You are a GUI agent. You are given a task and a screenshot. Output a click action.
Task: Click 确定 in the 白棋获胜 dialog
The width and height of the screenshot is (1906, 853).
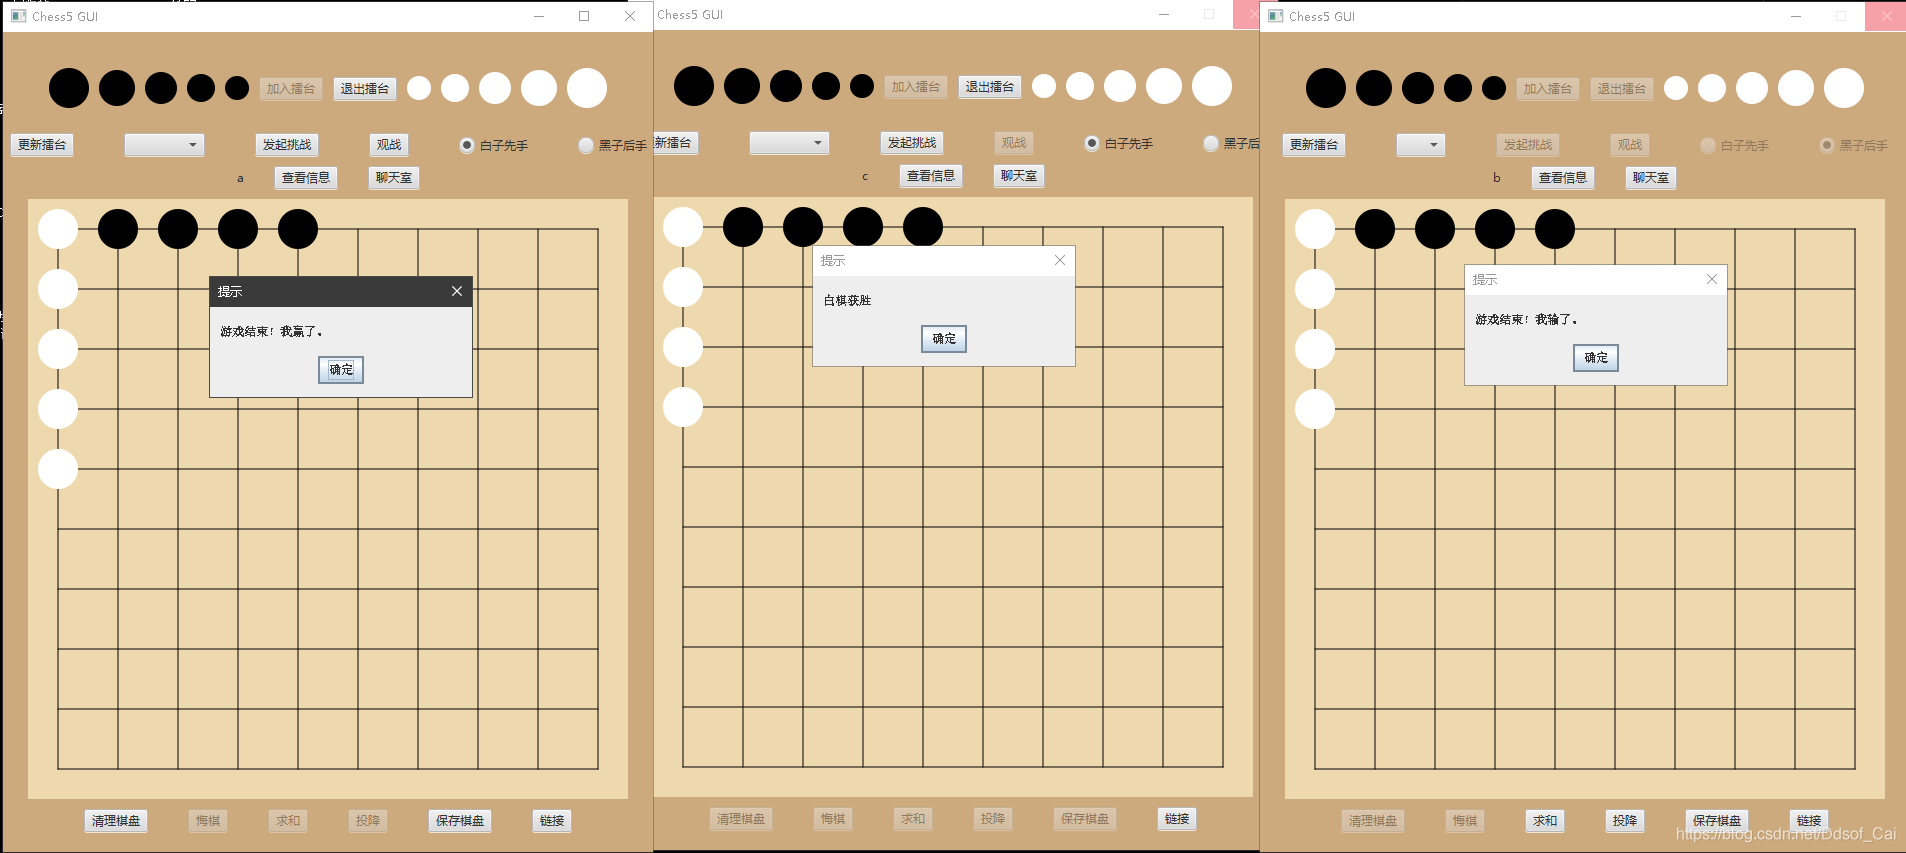point(944,339)
